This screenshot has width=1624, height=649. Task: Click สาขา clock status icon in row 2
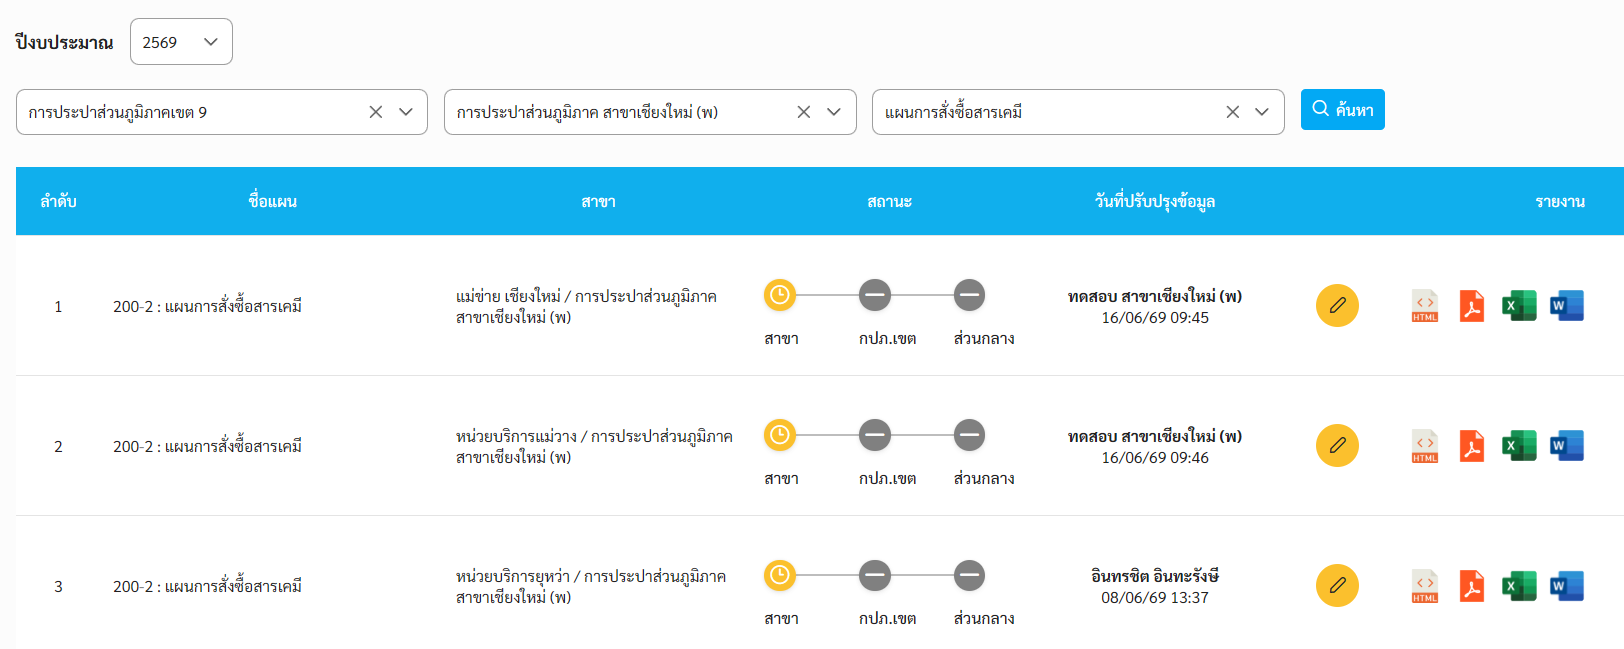(780, 435)
